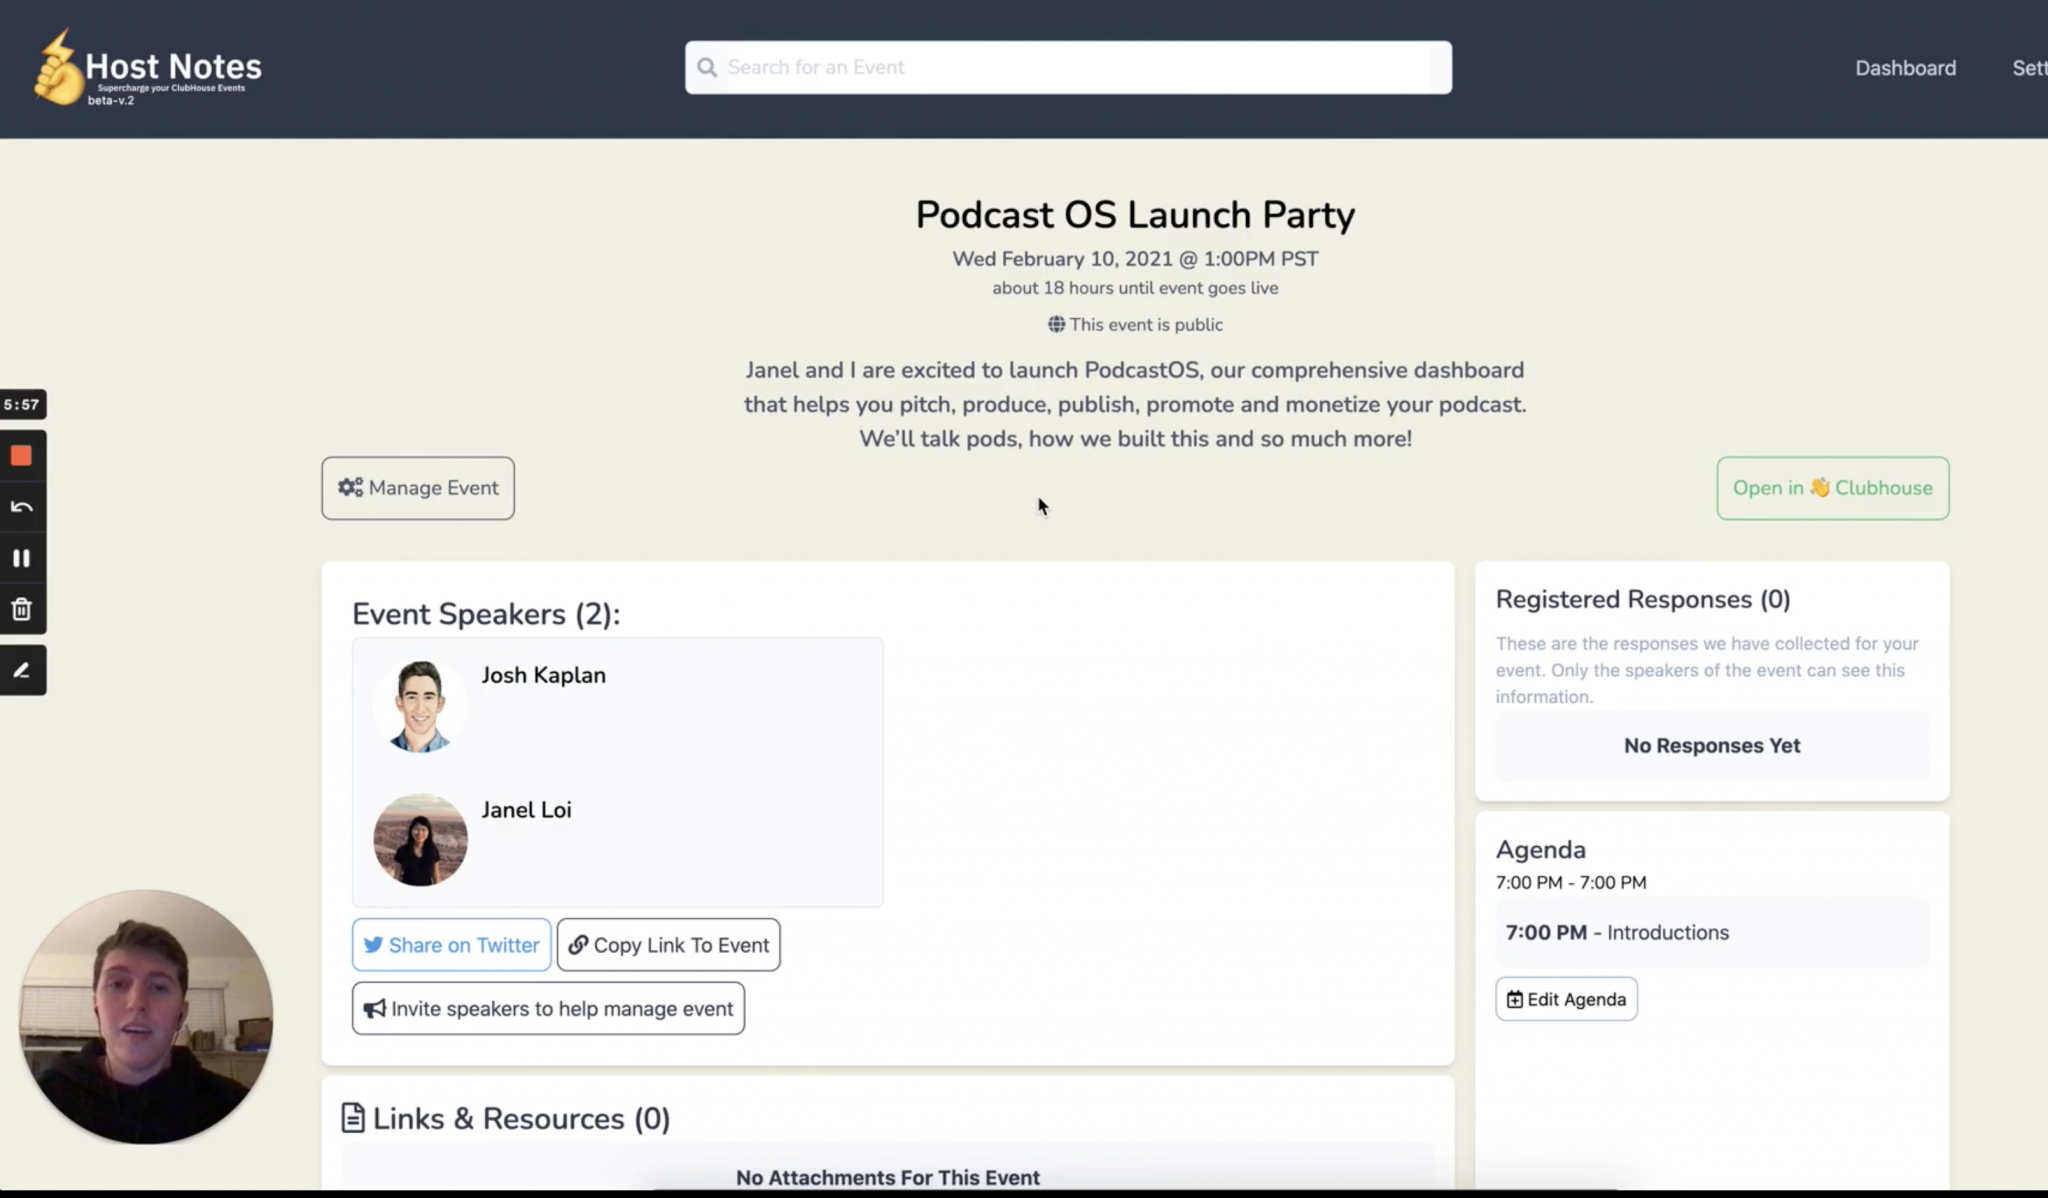Click the No Attachments For This Event text
The height and width of the screenshot is (1198, 2048).
(888, 1177)
